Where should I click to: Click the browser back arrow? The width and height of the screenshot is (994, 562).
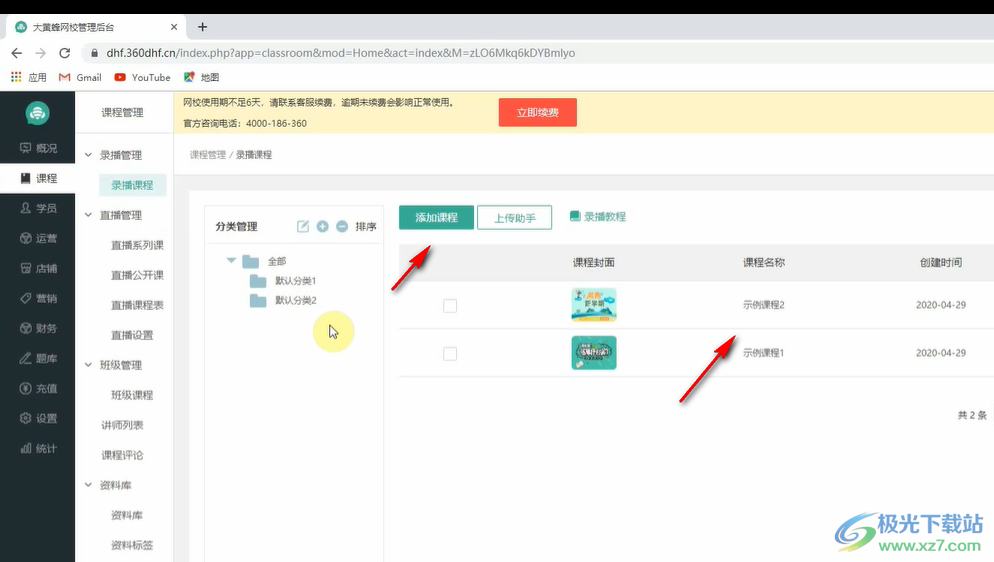[16, 53]
